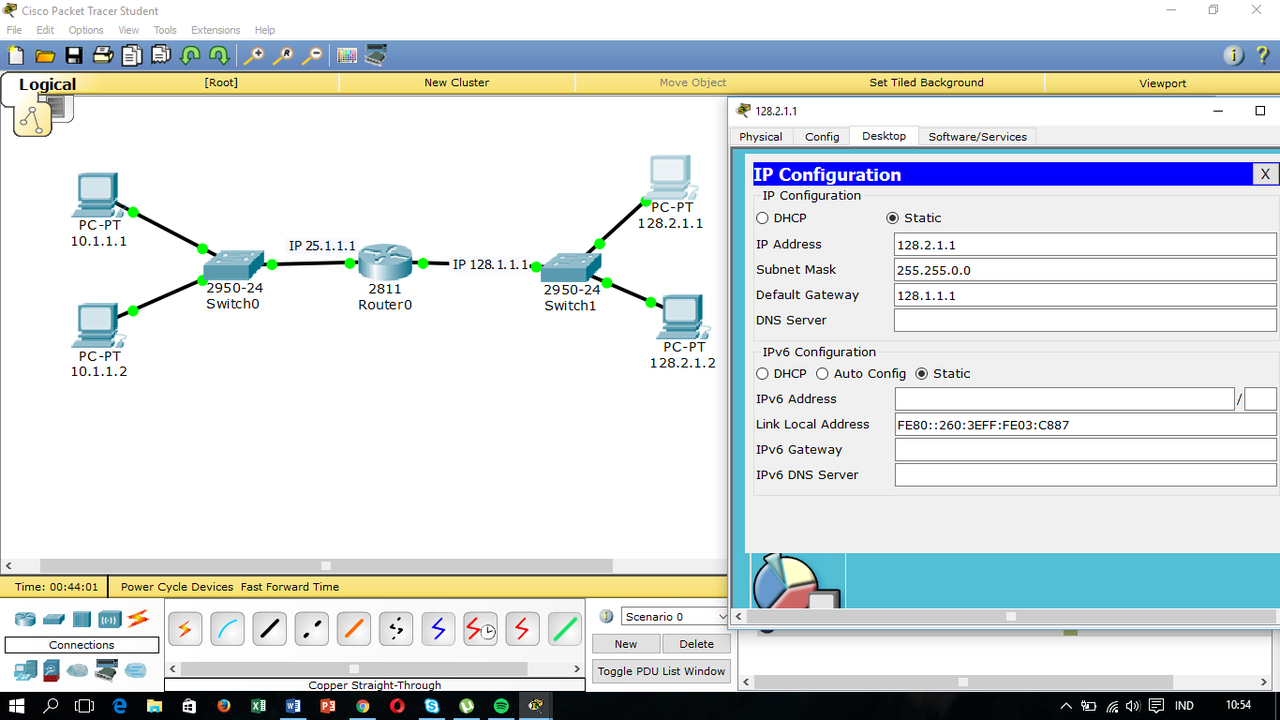Choose the blue Serial DCE cable
This screenshot has width=1280, height=720.
point(438,629)
